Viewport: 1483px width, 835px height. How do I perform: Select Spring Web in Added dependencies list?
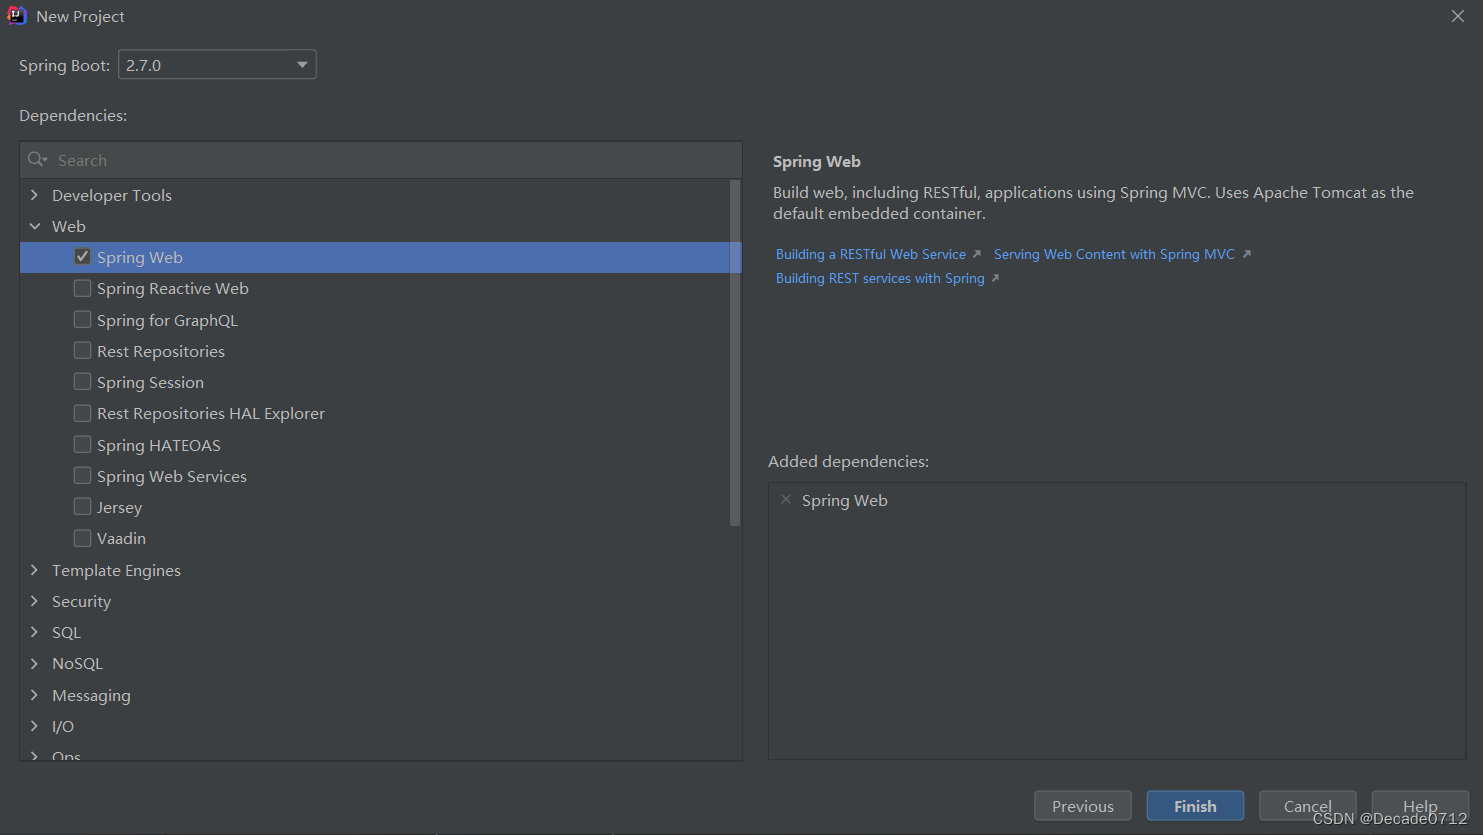pos(844,500)
